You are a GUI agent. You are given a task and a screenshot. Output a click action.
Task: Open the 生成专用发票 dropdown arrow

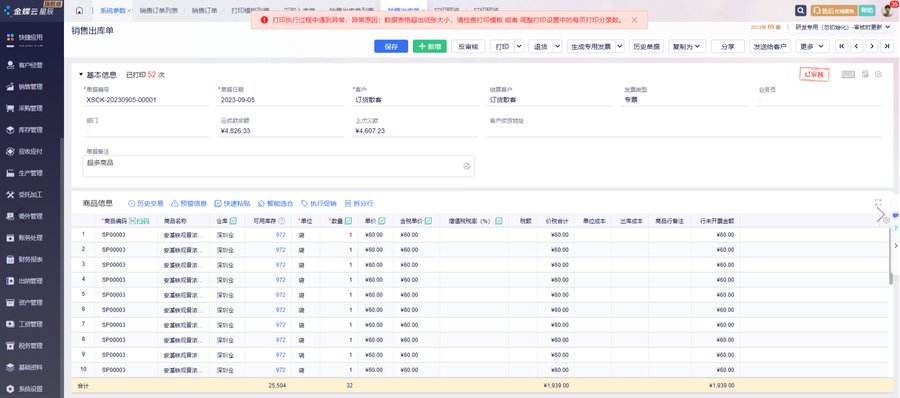(619, 47)
